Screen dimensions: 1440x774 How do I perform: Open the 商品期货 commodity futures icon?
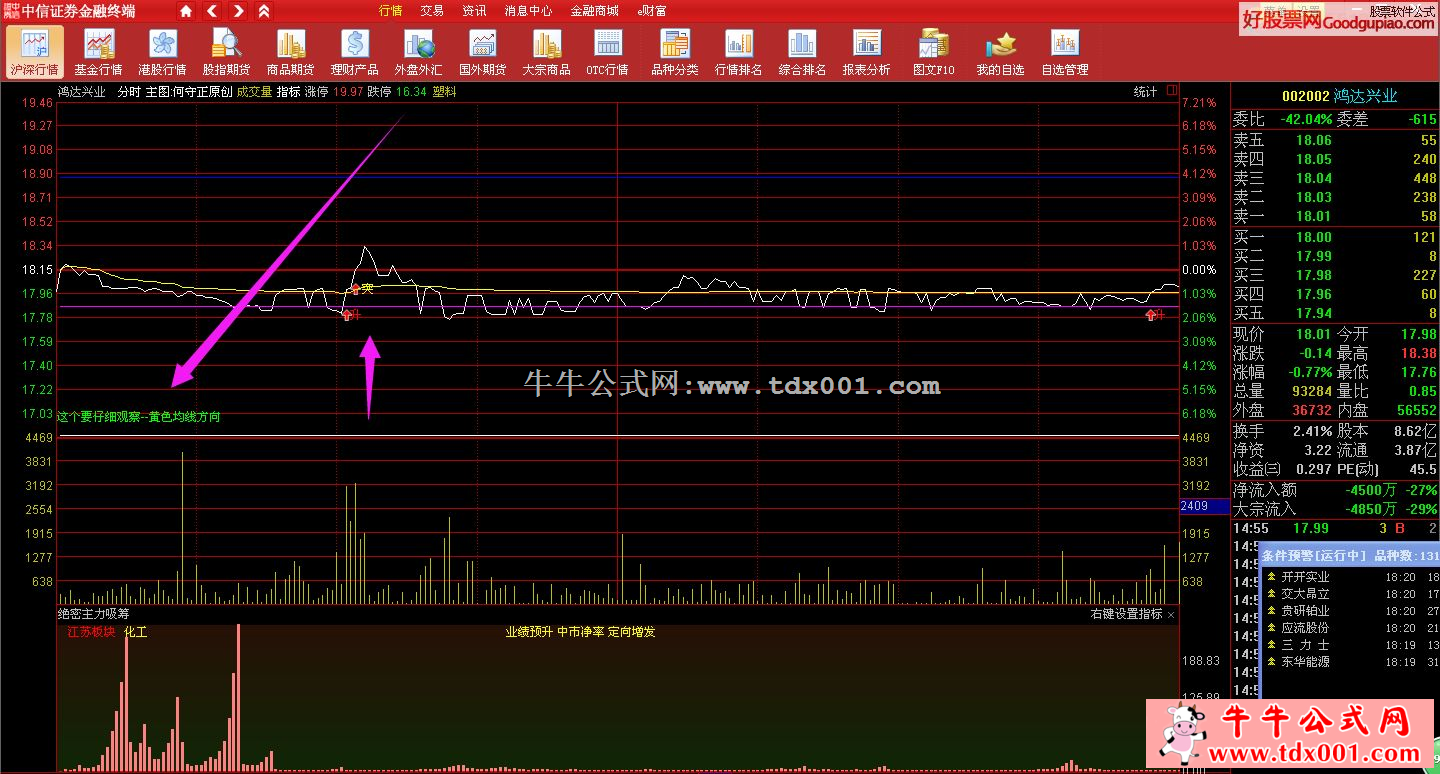tap(291, 52)
